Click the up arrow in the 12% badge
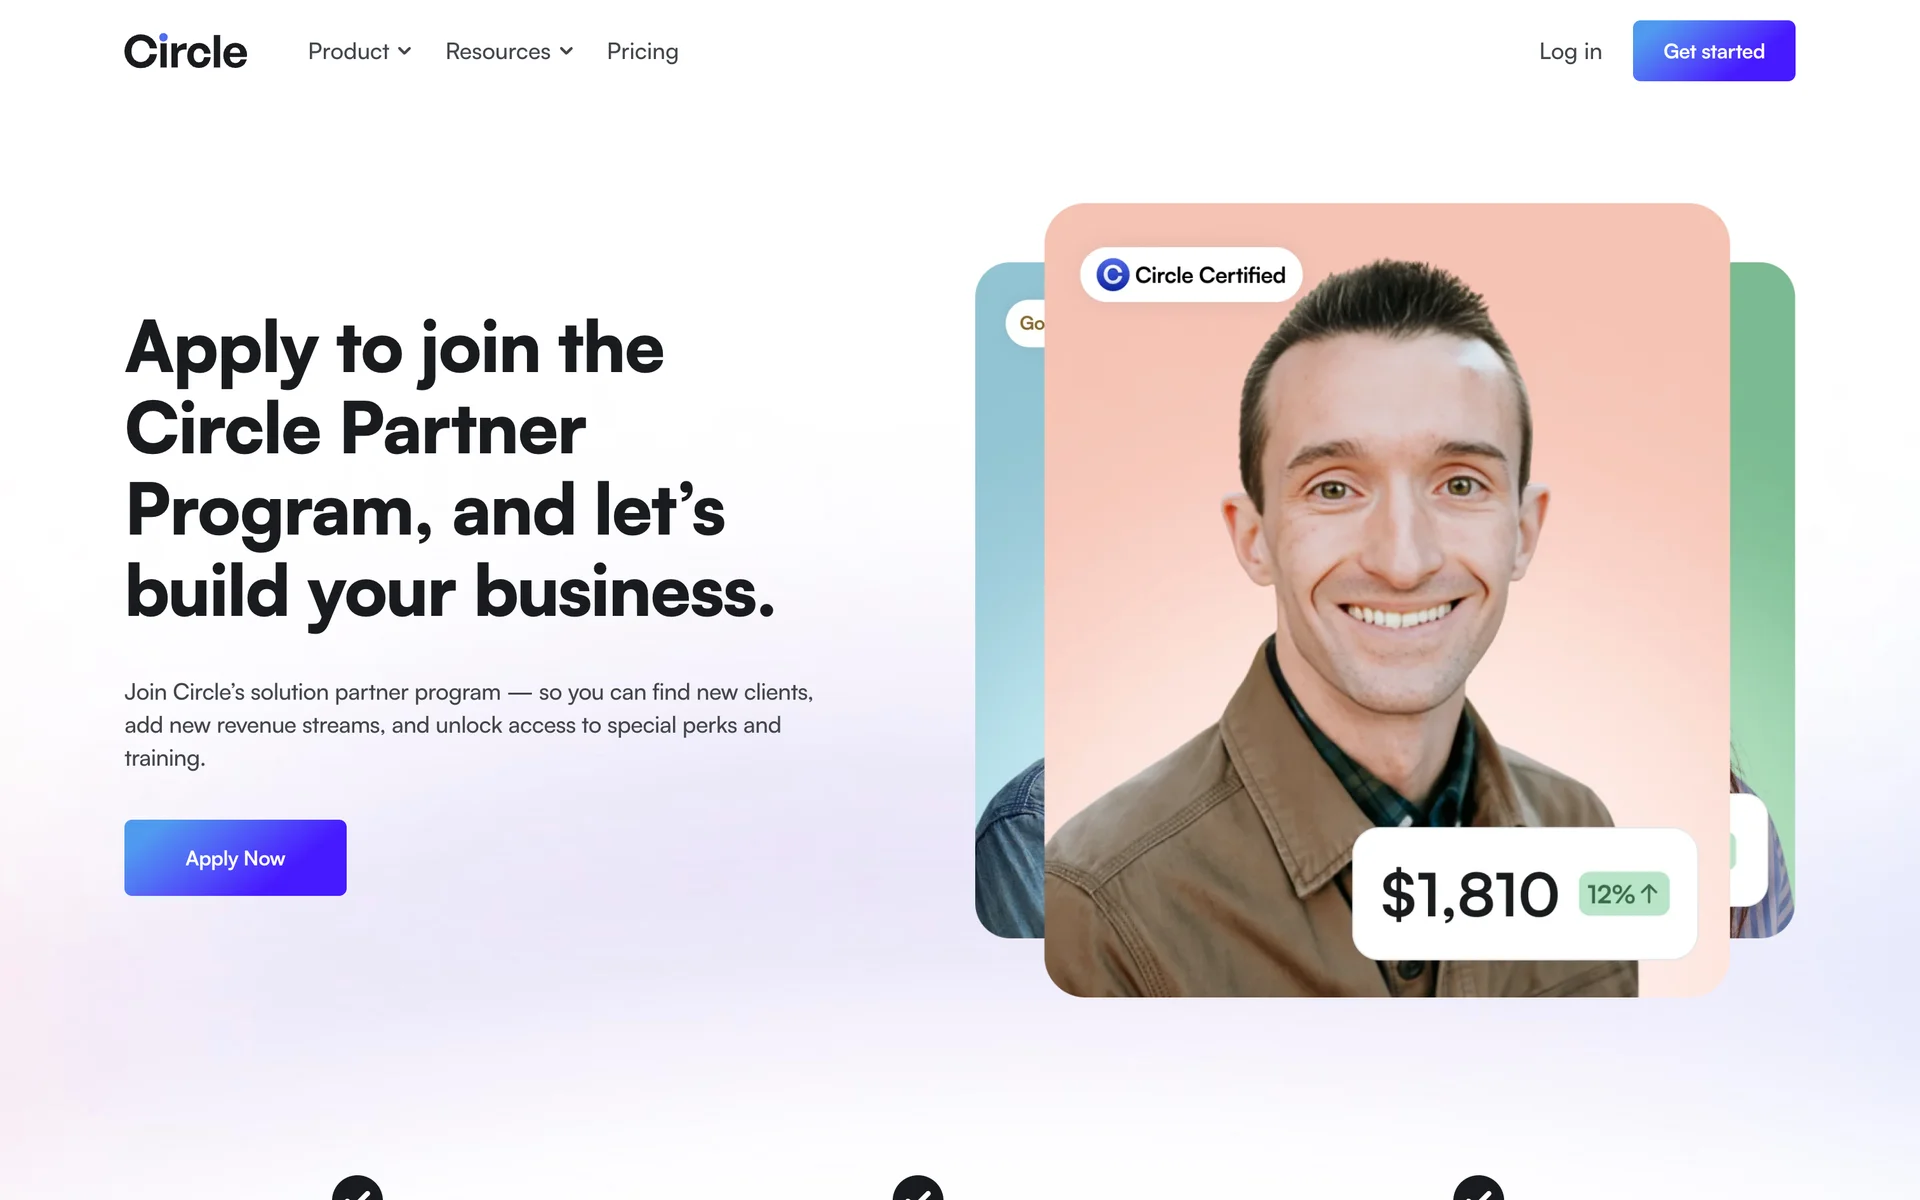The height and width of the screenshot is (1200, 1920). 1649,894
